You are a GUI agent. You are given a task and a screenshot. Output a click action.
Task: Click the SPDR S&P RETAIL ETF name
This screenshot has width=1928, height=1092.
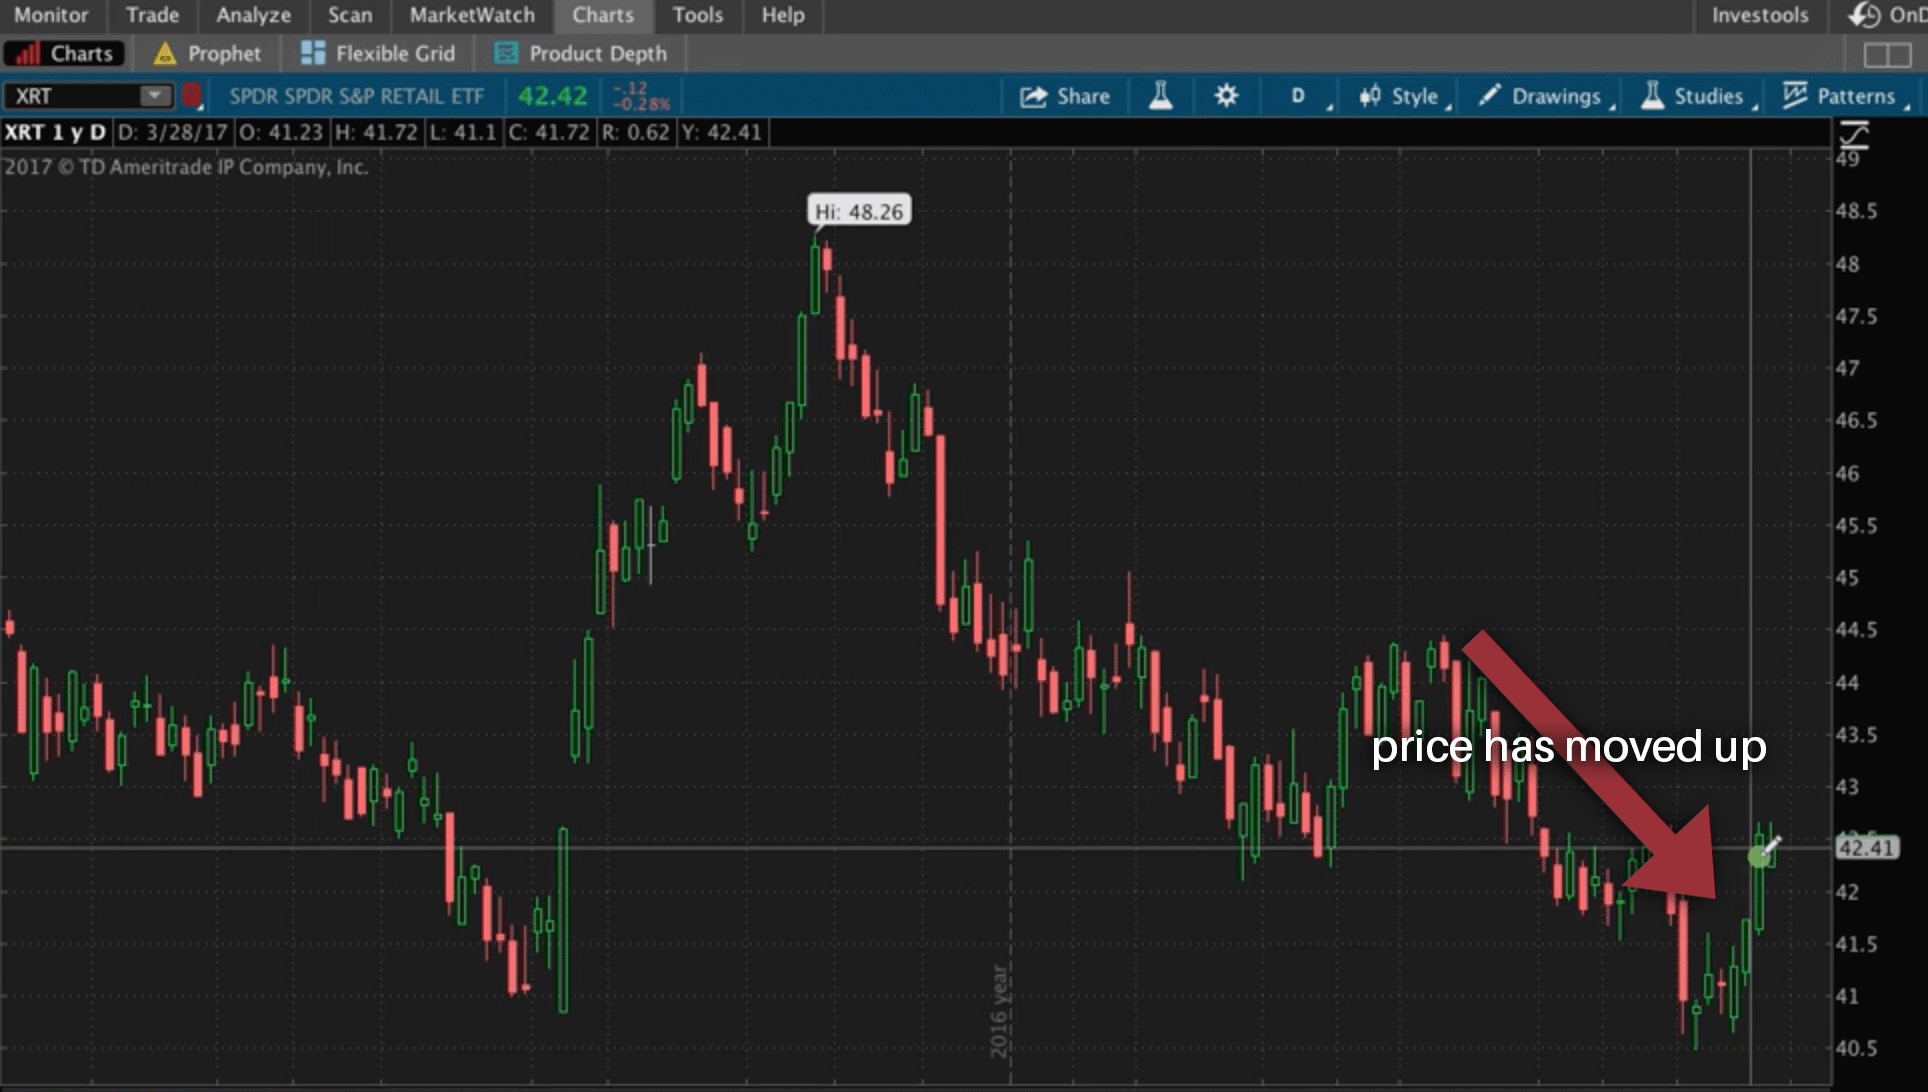pyautogui.click(x=356, y=97)
